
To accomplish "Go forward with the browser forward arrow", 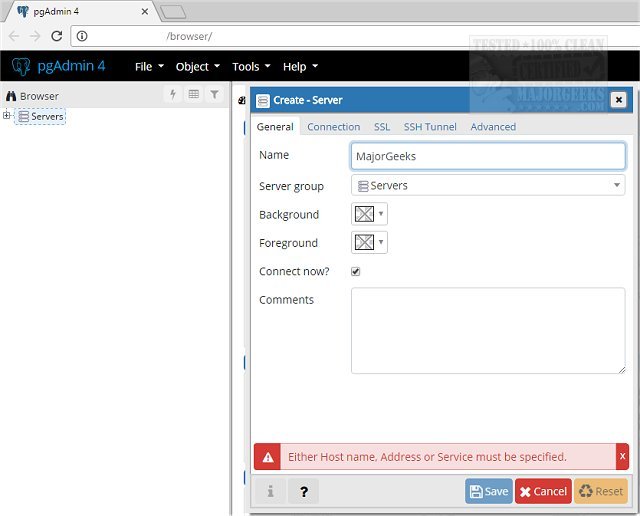I will click(35, 36).
